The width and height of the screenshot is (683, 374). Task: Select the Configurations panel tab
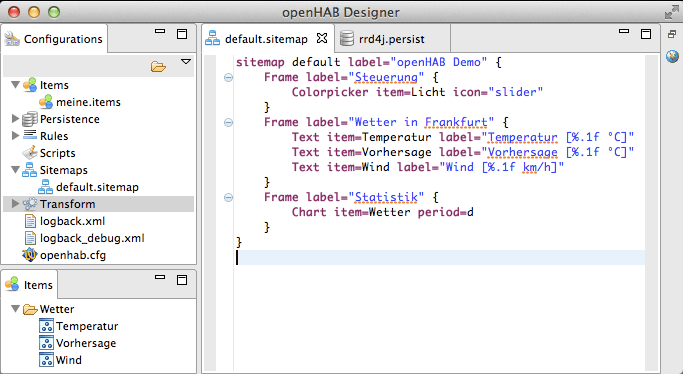pyautogui.click(x=54, y=39)
